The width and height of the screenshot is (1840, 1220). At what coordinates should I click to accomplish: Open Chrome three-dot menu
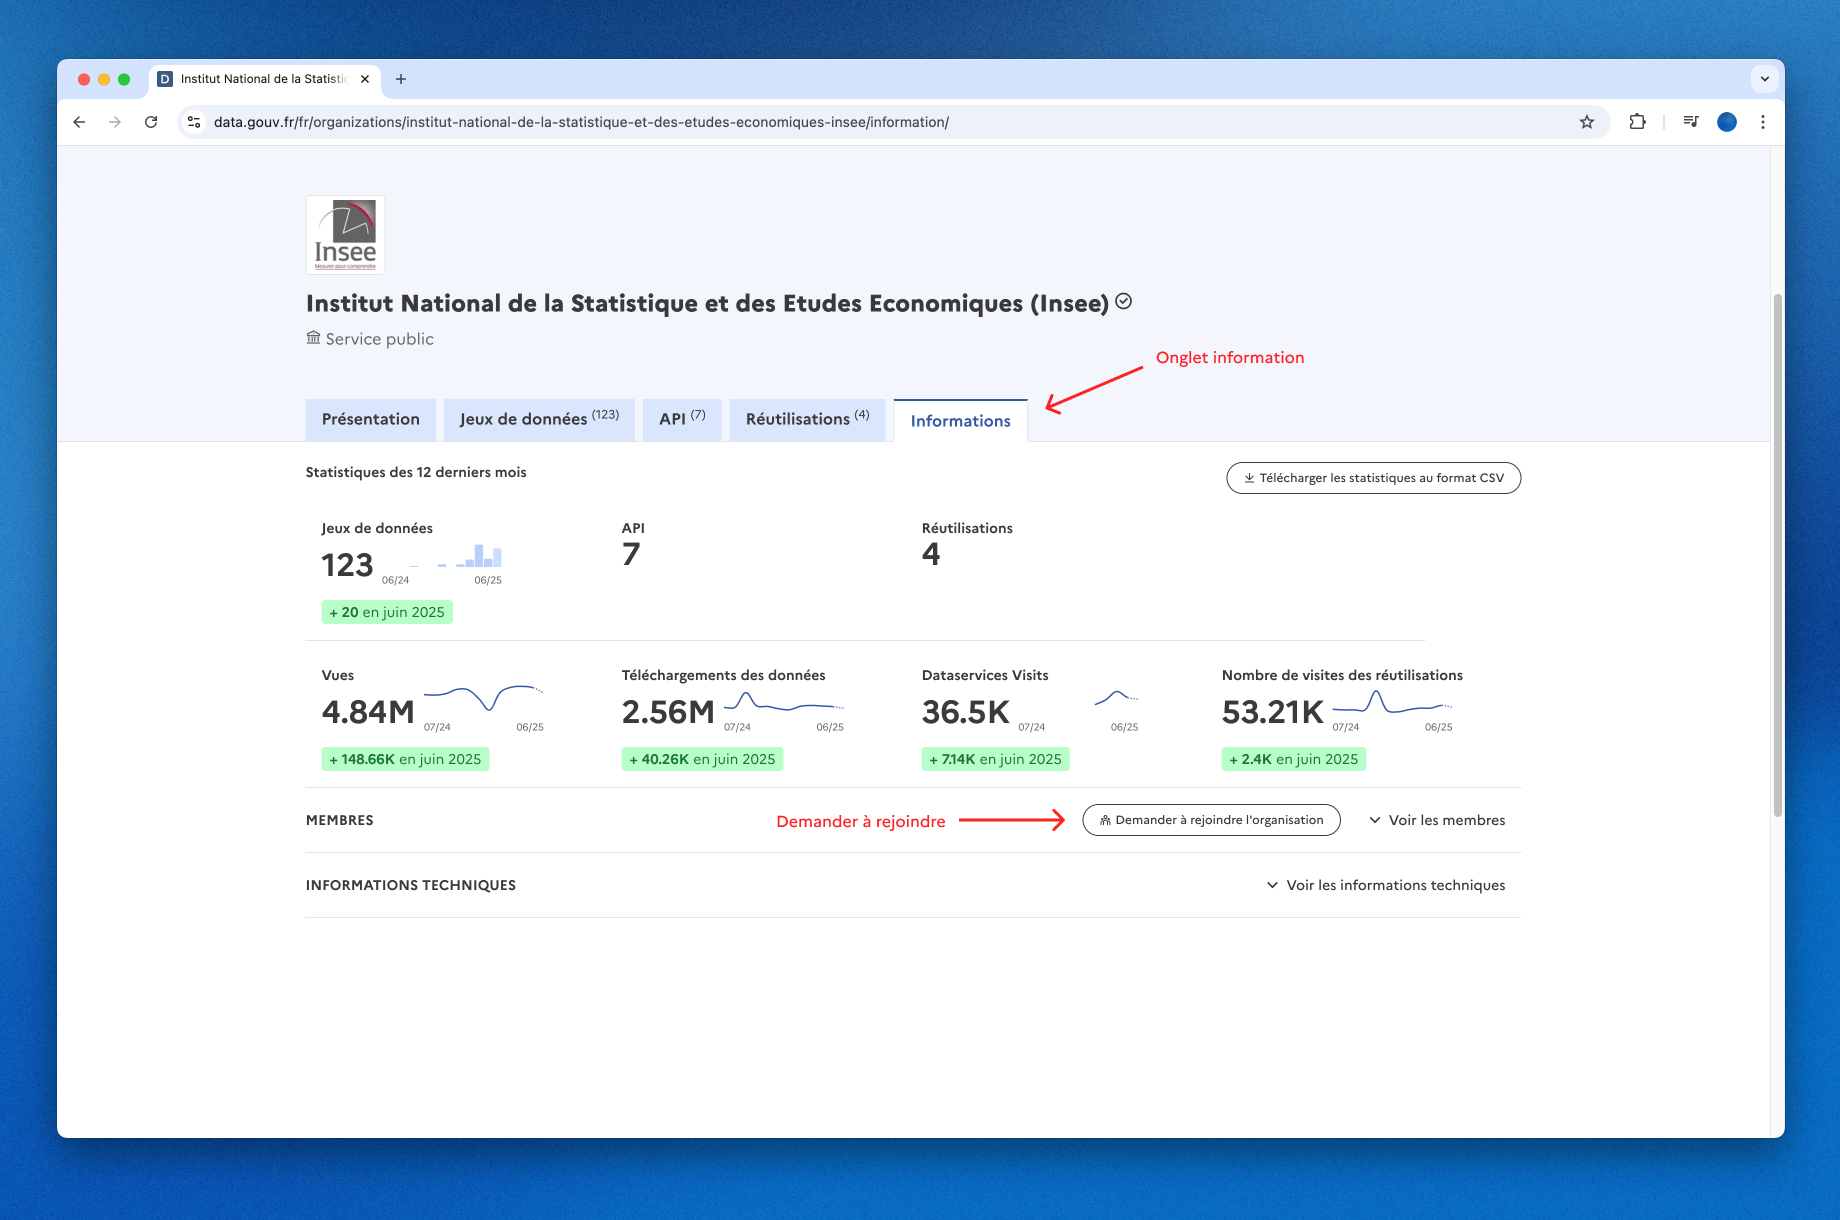tap(1763, 122)
